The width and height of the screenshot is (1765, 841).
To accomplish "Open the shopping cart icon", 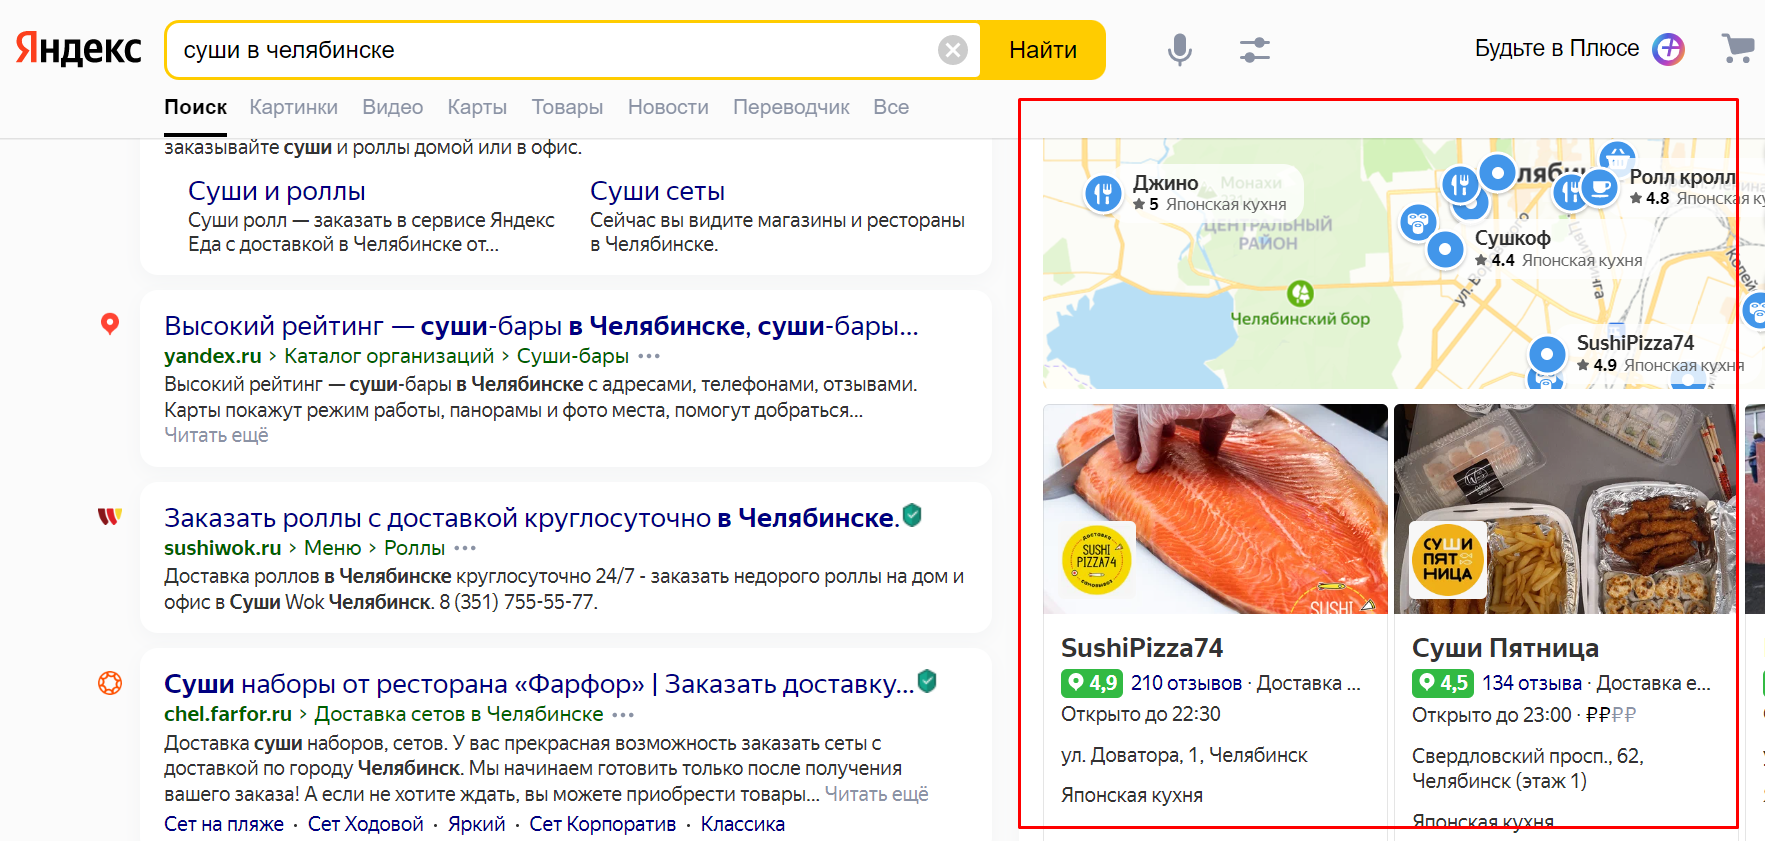I will point(1738,48).
